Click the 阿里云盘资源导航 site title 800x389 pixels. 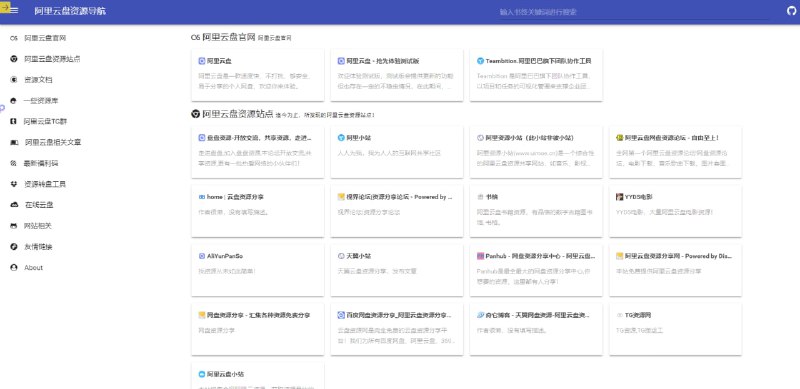(x=70, y=11)
